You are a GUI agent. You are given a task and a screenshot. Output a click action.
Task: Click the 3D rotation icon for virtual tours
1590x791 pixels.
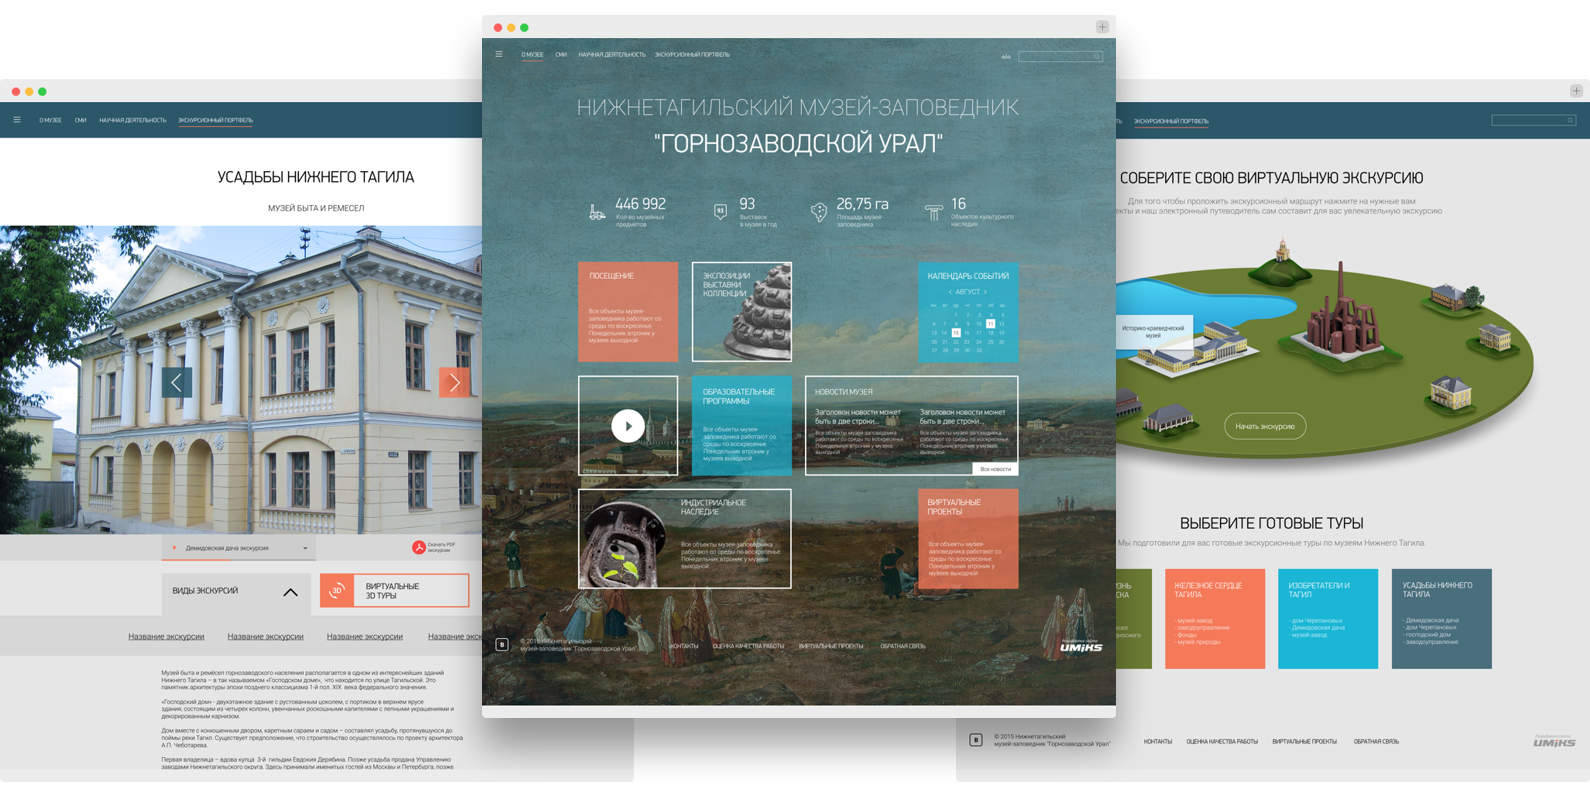[x=338, y=591]
